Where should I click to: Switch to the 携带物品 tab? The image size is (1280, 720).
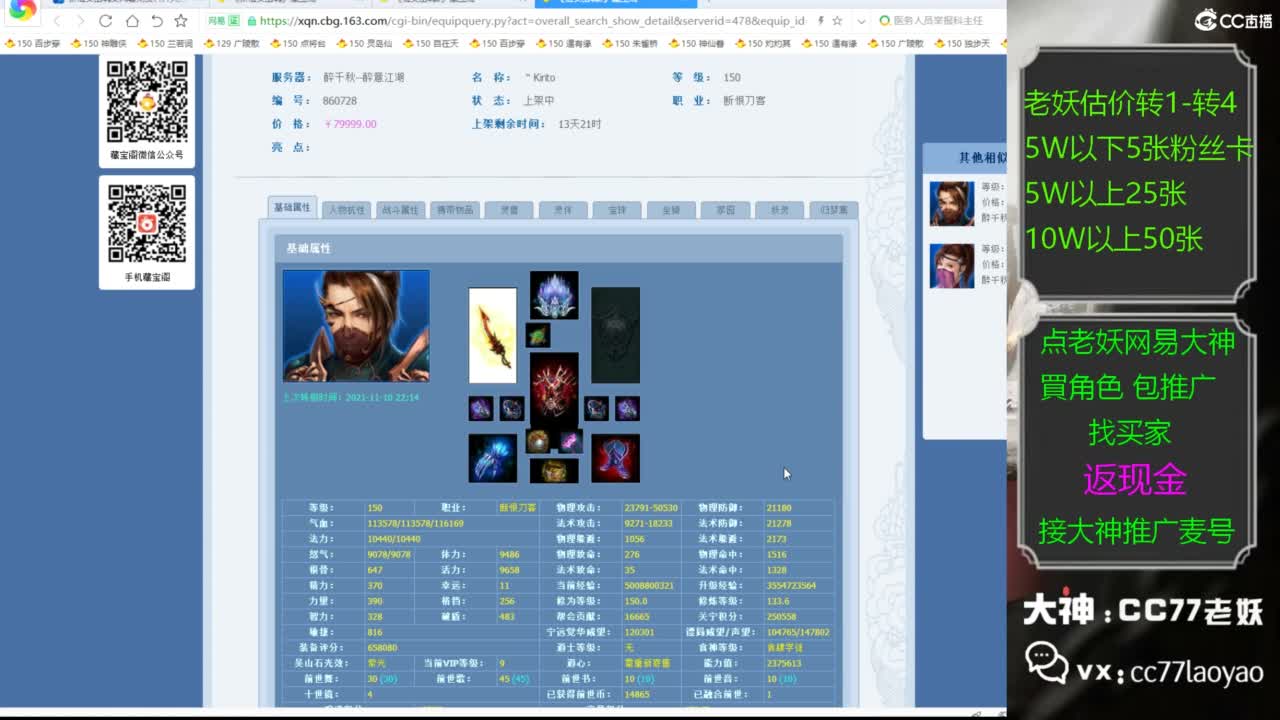point(454,210)
